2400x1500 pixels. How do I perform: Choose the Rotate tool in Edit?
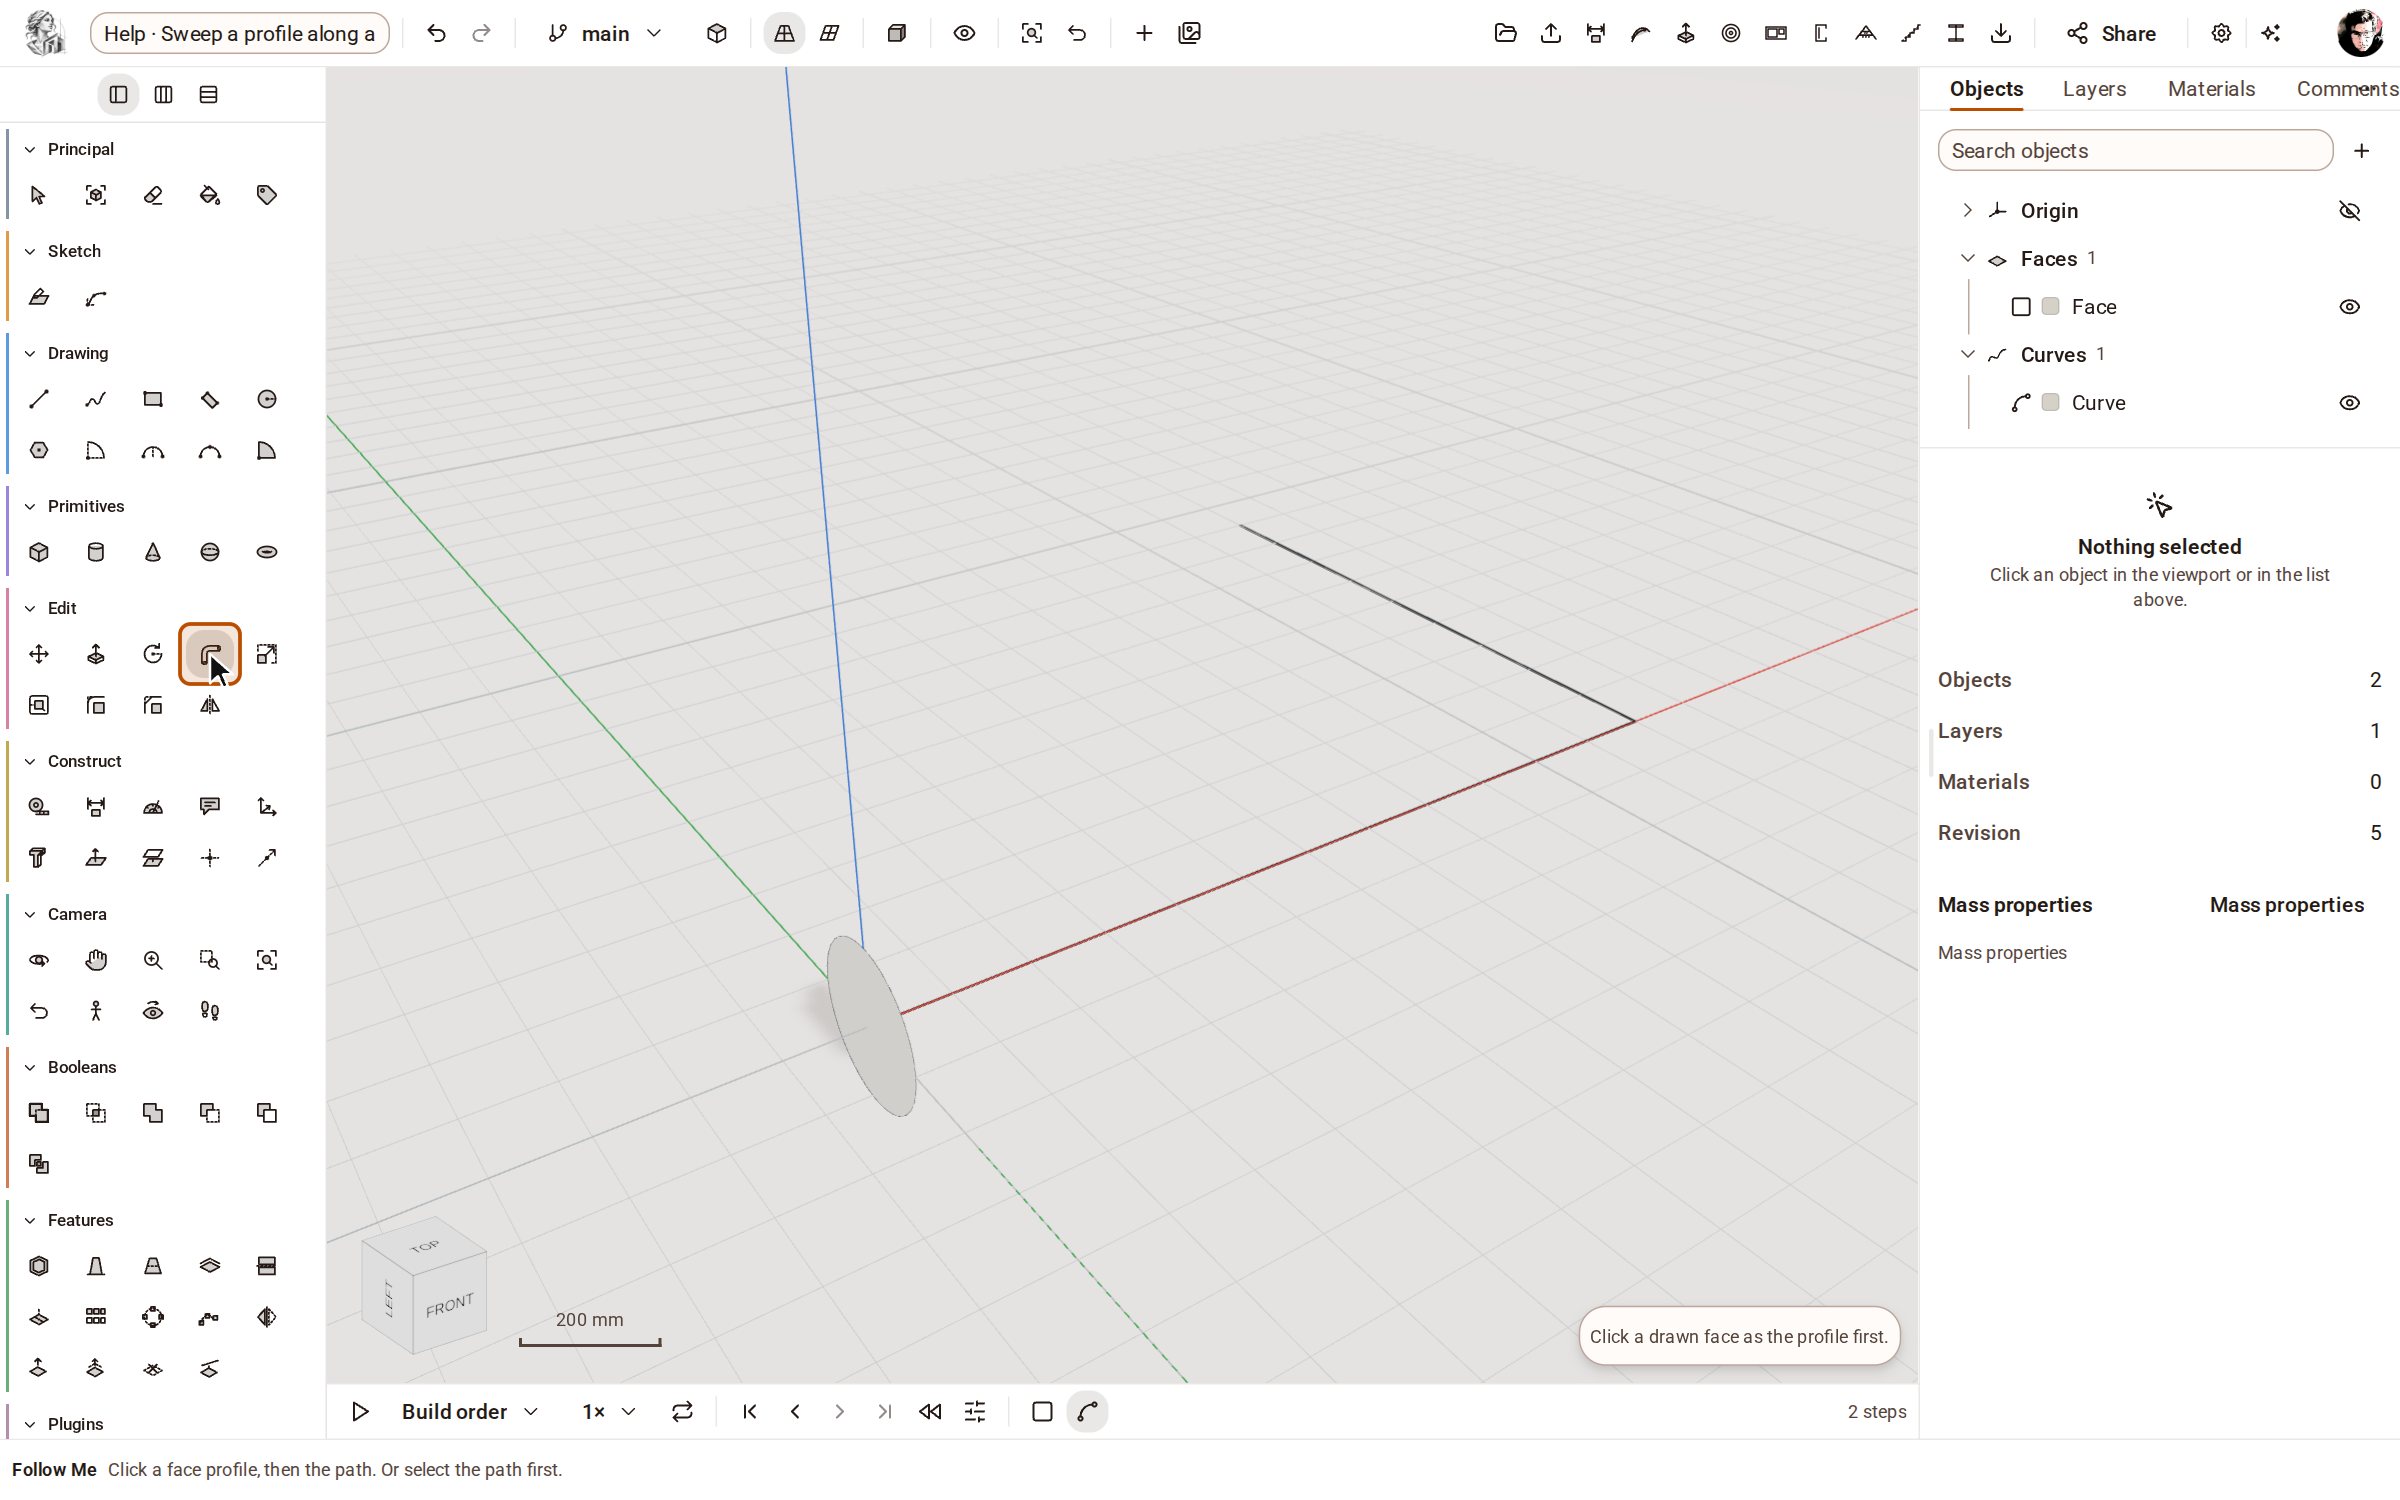(153, 654)
